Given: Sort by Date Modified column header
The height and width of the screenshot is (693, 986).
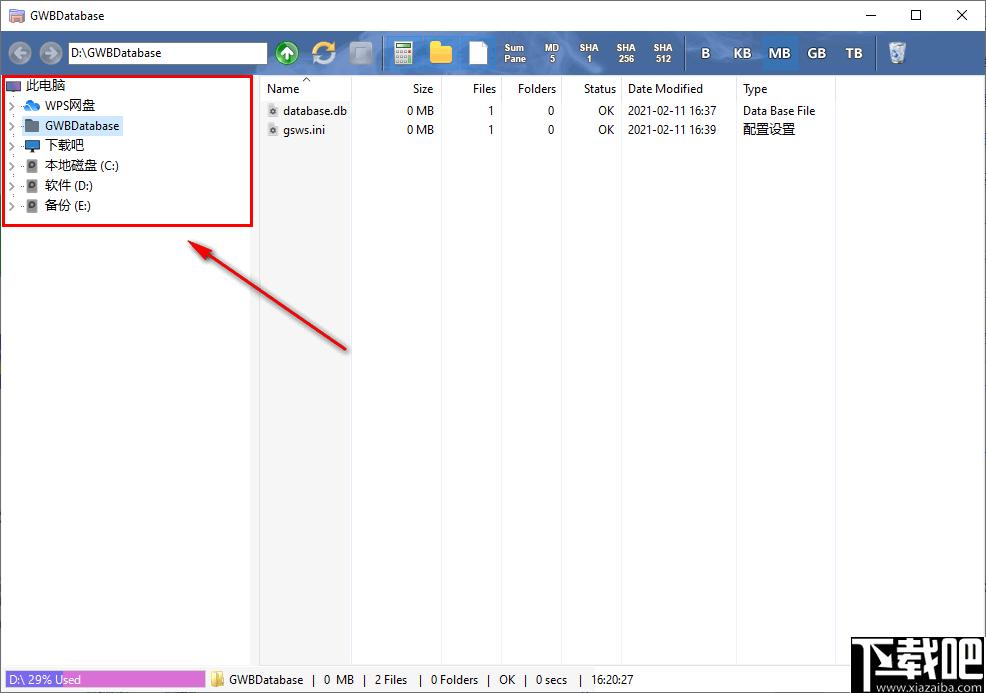Looking at the screenshot, I should (x=665, y=89).
